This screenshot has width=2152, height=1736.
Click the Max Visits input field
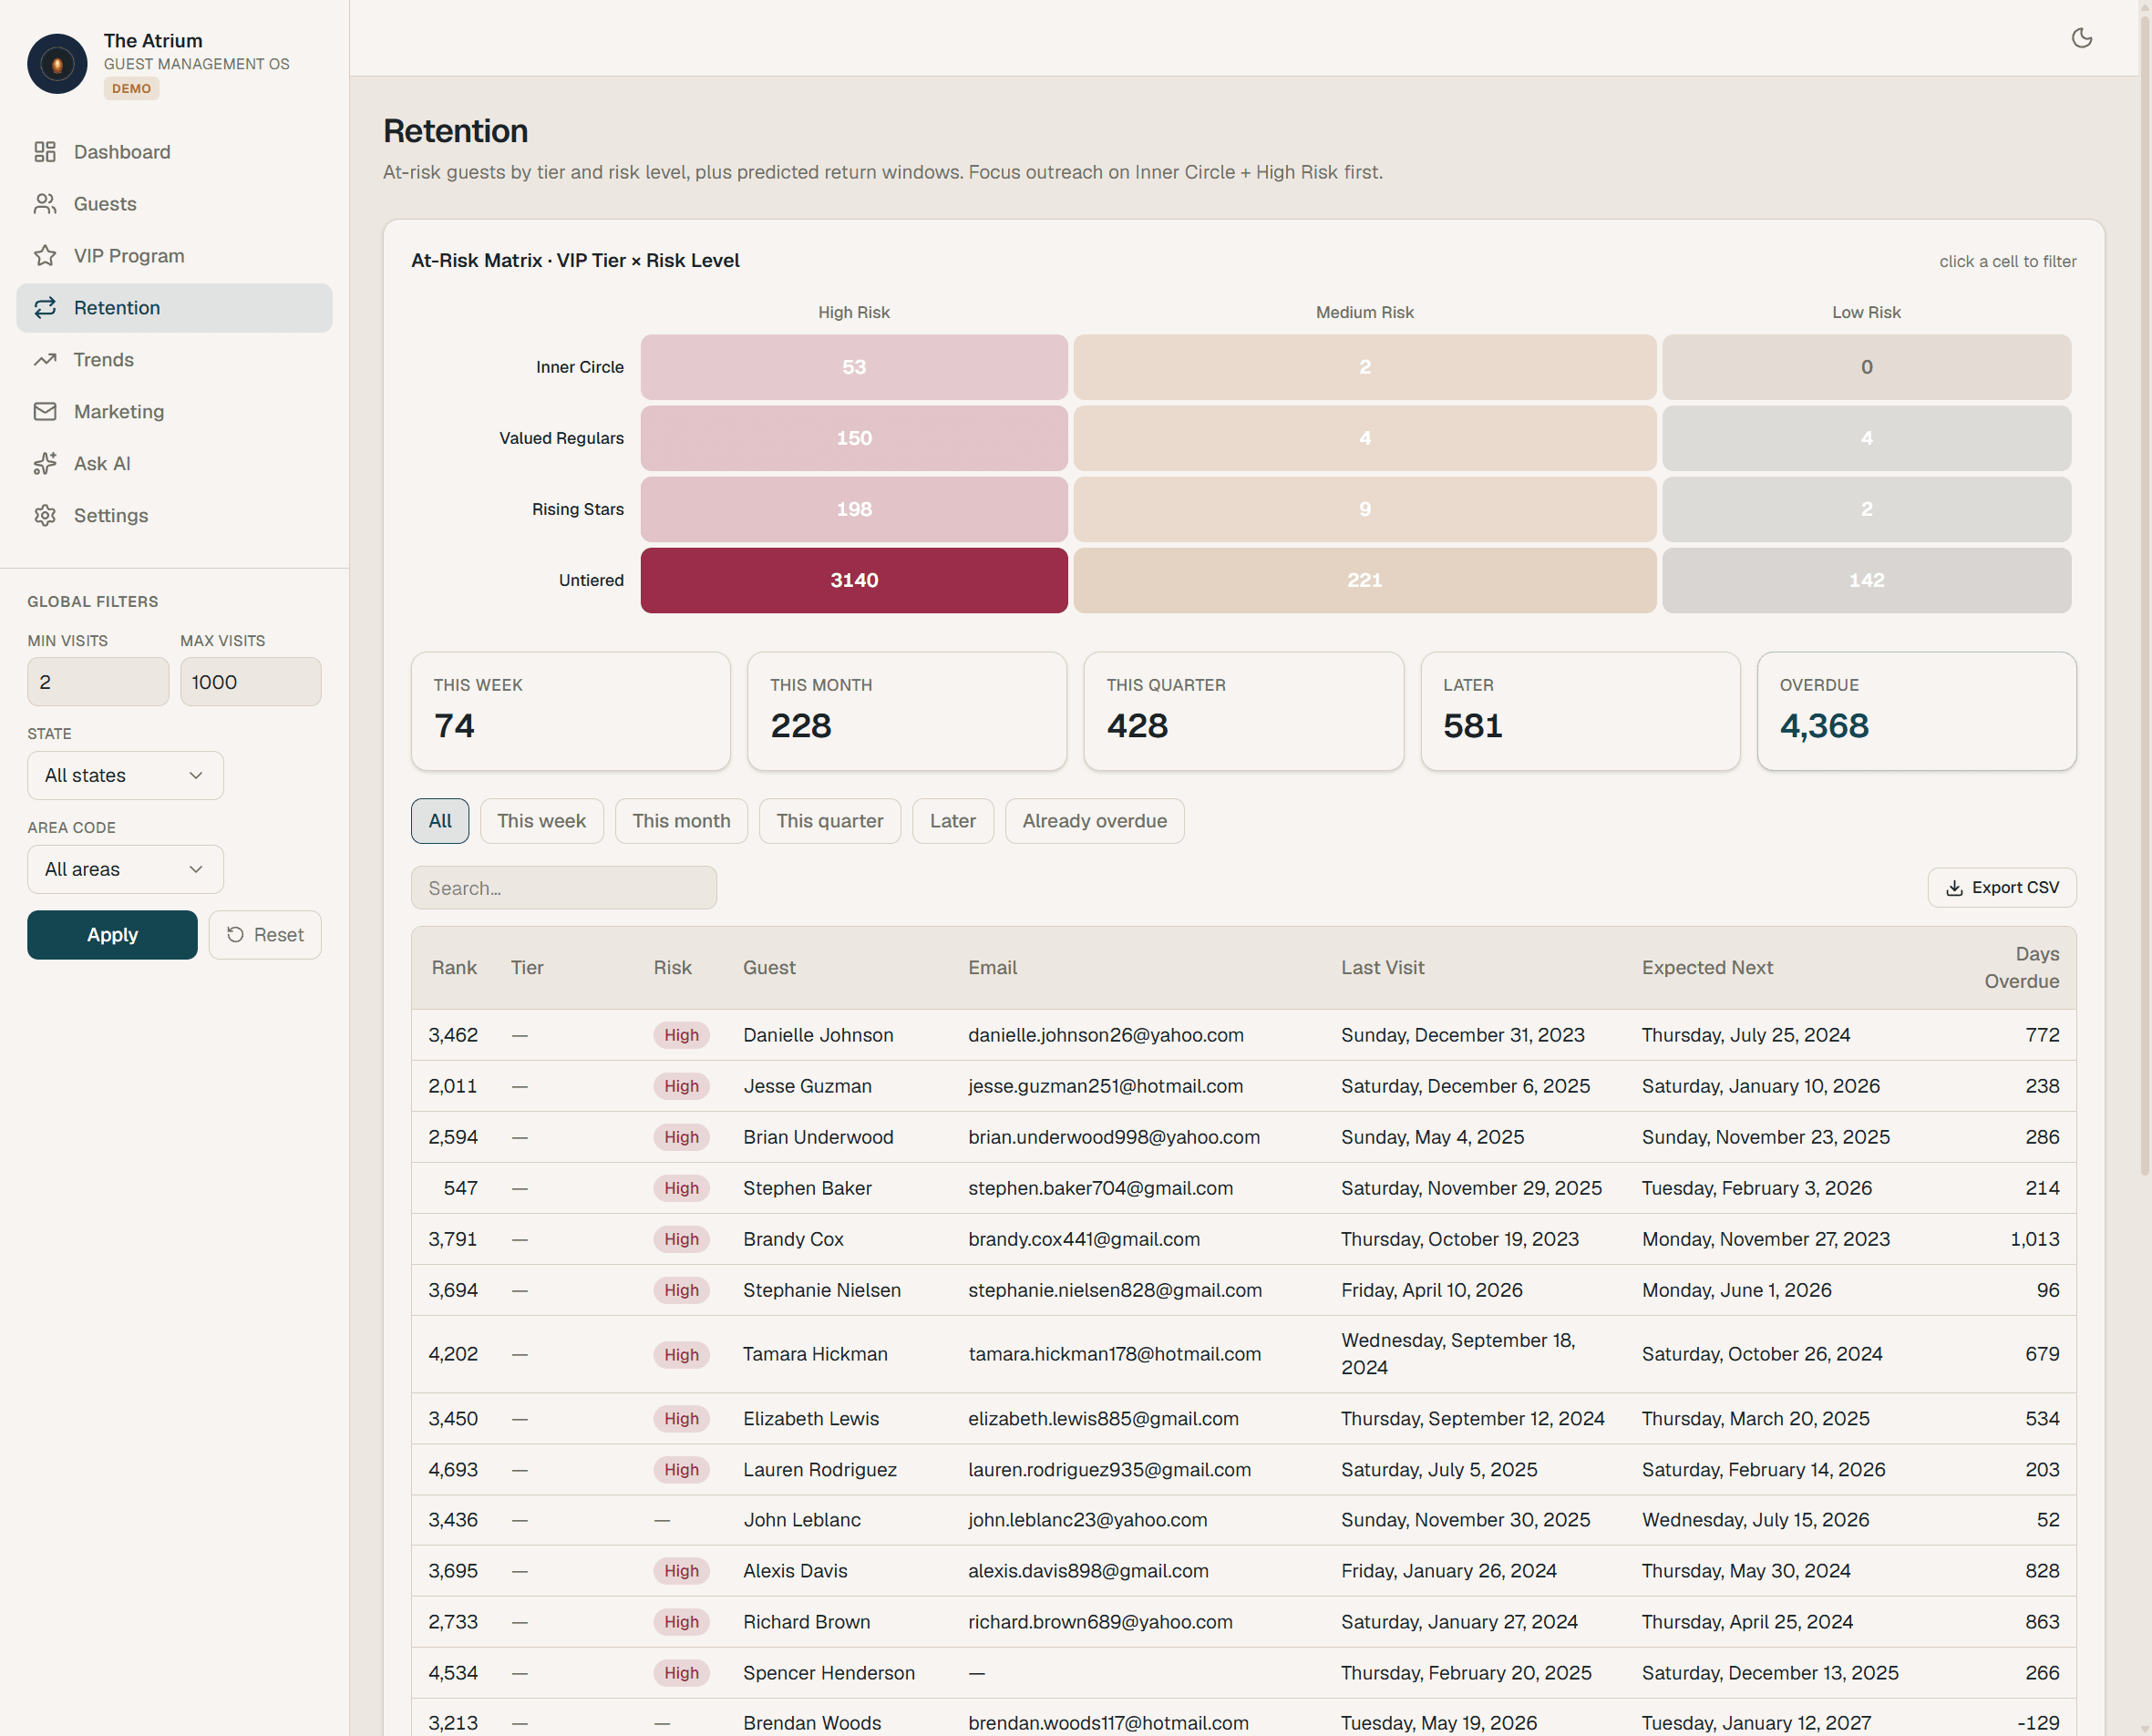(251, 682)
